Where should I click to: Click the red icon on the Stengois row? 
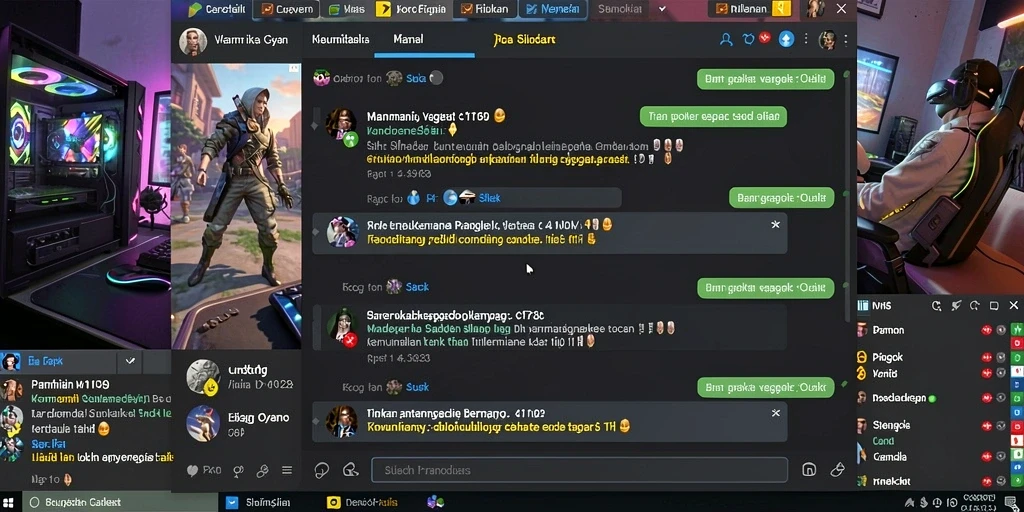coord(987,426)
